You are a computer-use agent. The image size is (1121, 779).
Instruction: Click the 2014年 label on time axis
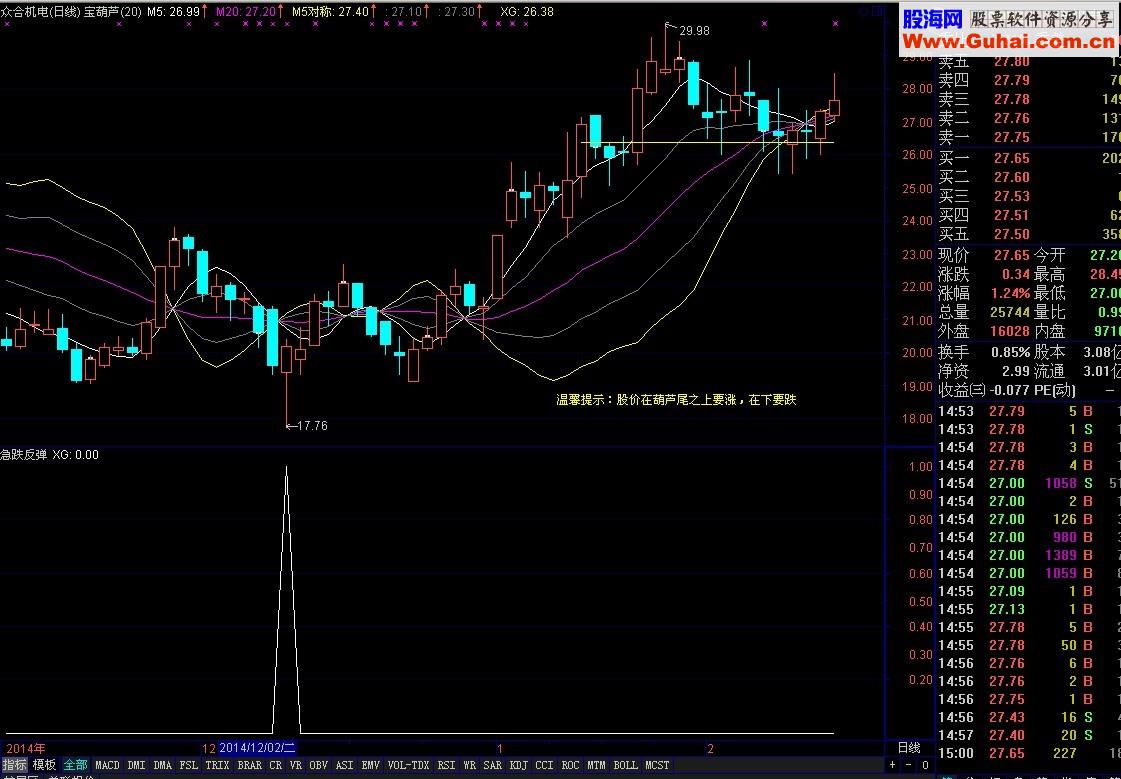pos(26,748)
